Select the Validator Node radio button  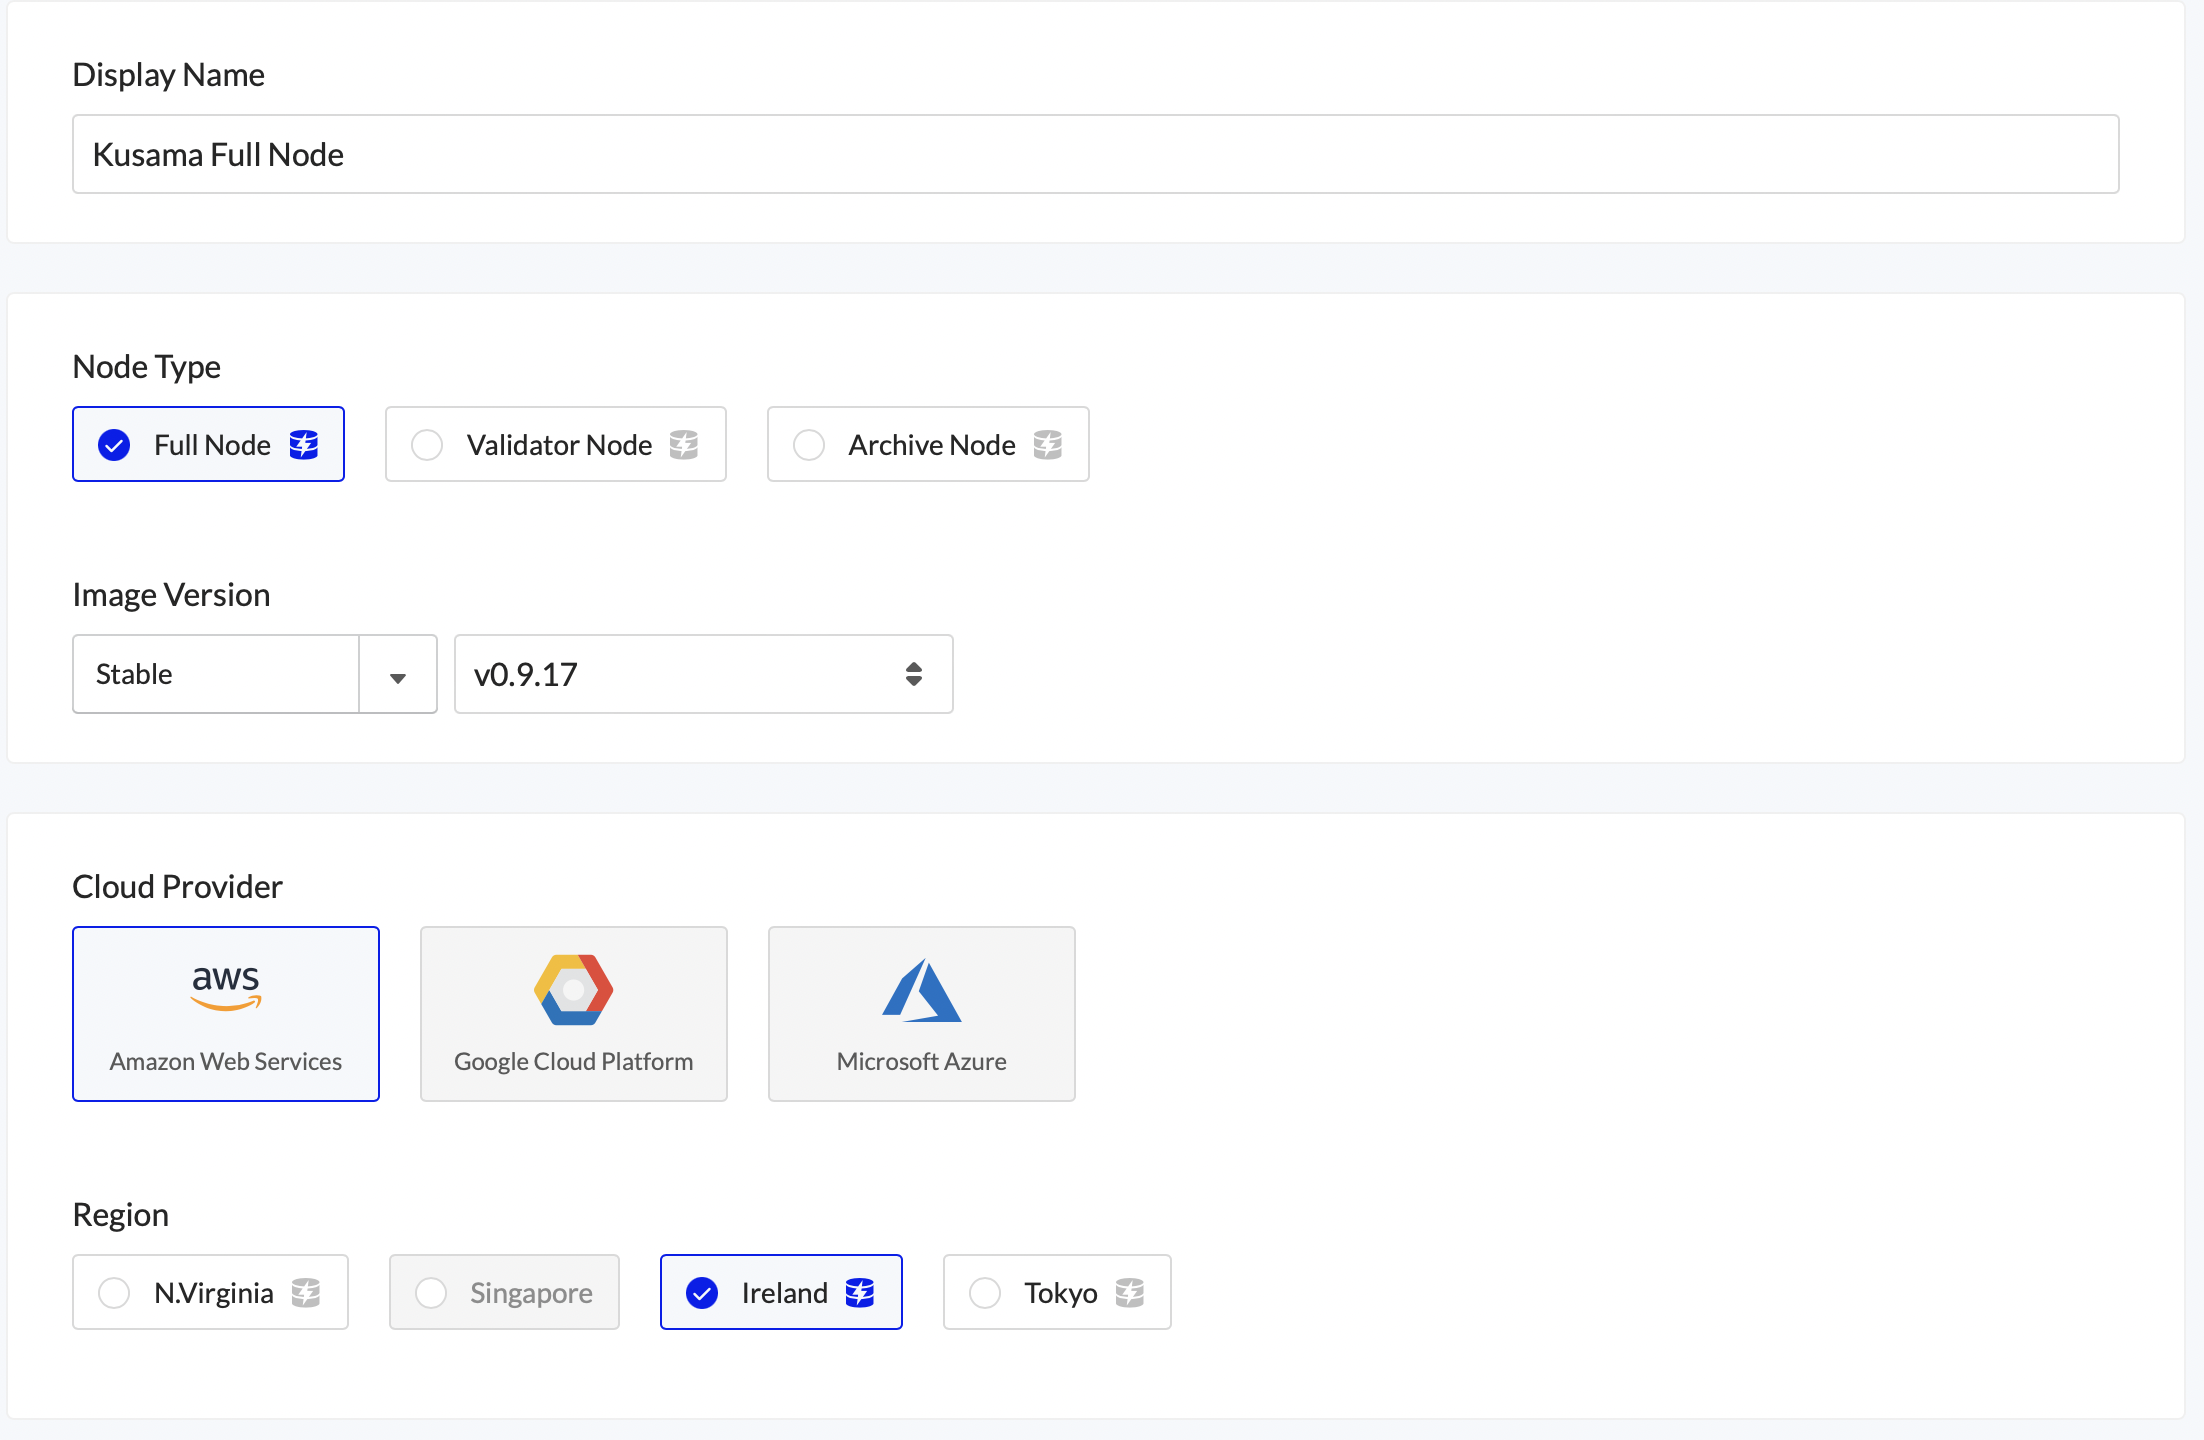tap(427, 445)
